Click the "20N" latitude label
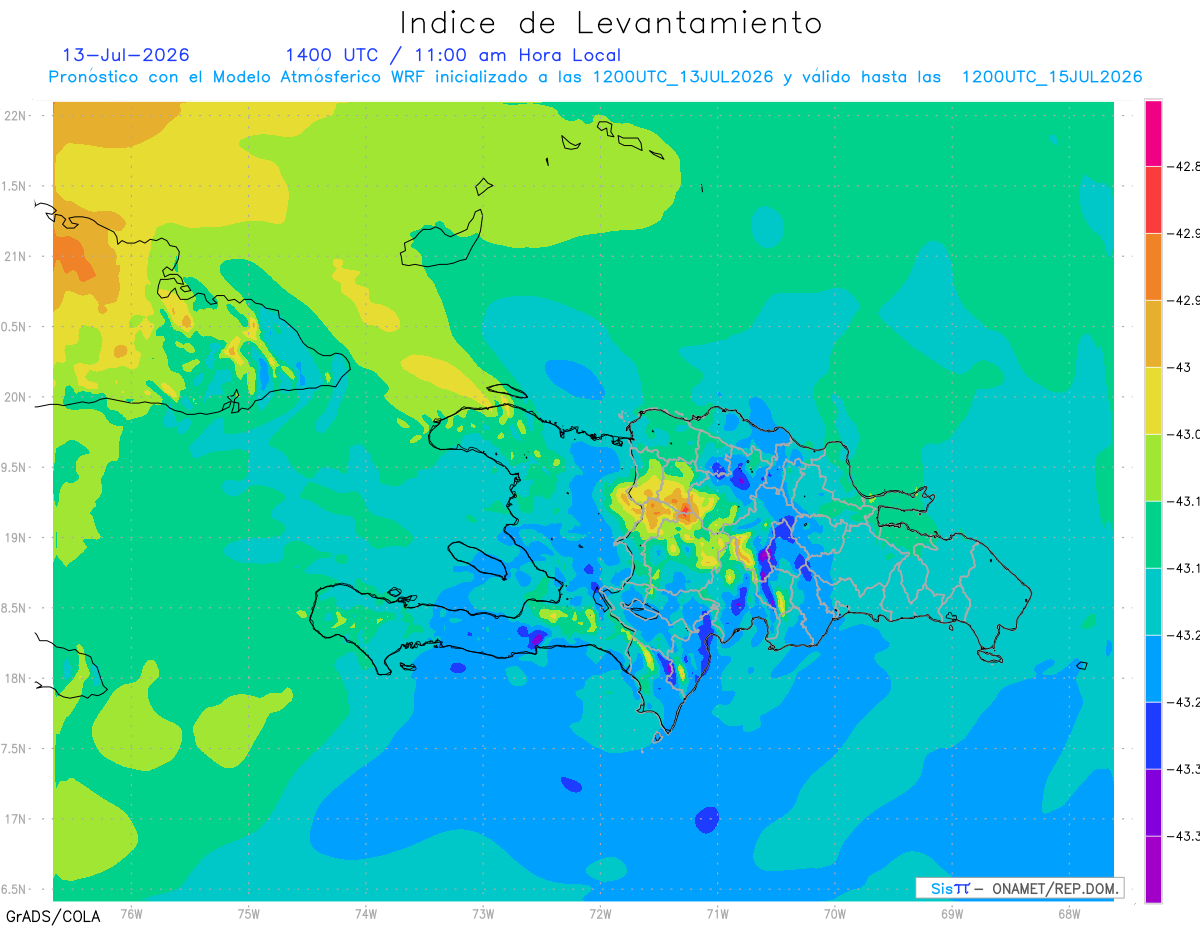Screen dimensions: 1200x927 16,397
